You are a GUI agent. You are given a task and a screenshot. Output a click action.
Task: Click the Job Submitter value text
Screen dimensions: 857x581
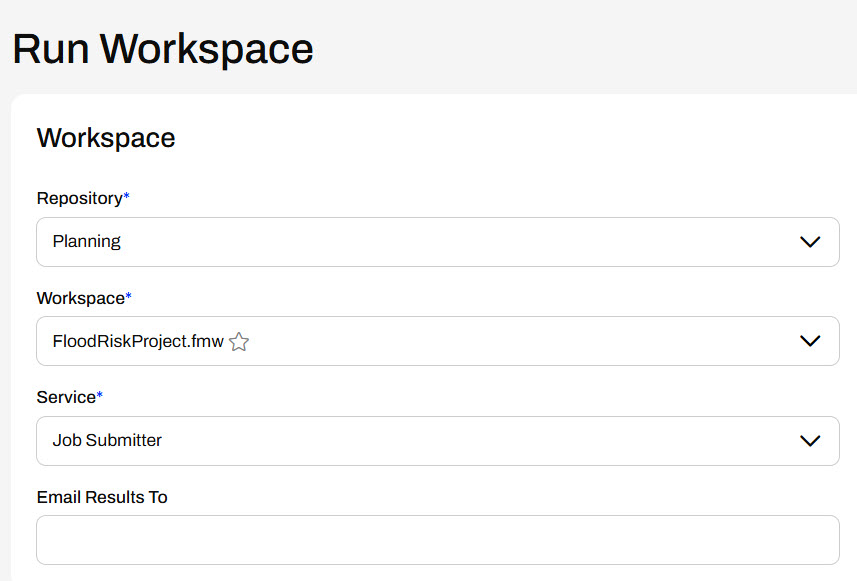[x=107, y=441]
